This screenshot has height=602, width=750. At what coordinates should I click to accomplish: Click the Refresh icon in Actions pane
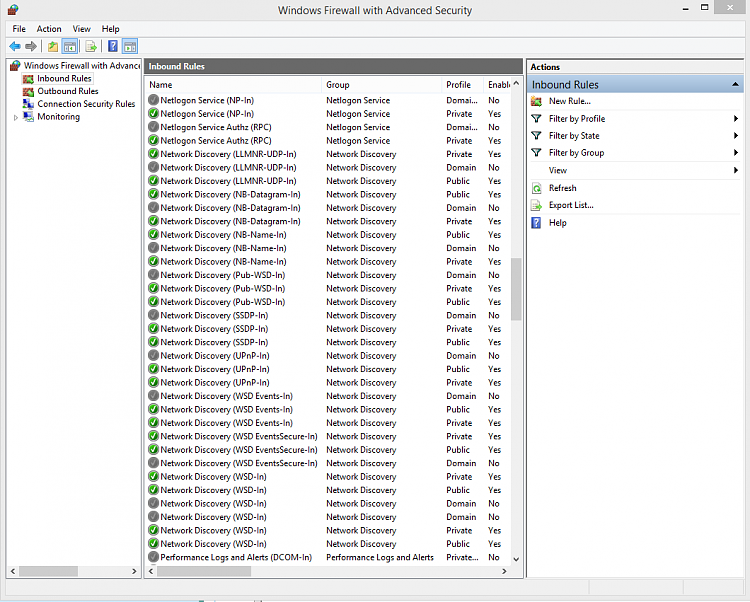click(x=537, y=188)
